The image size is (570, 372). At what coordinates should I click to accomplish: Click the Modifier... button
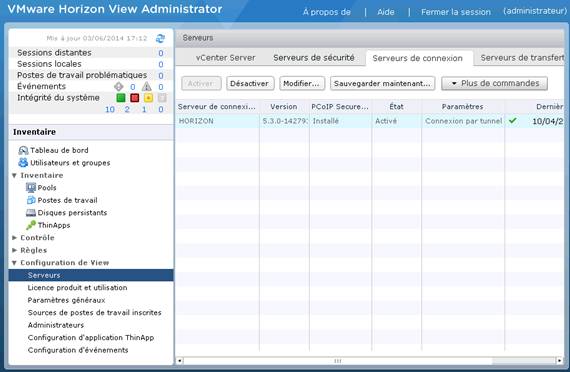point(301,84)
